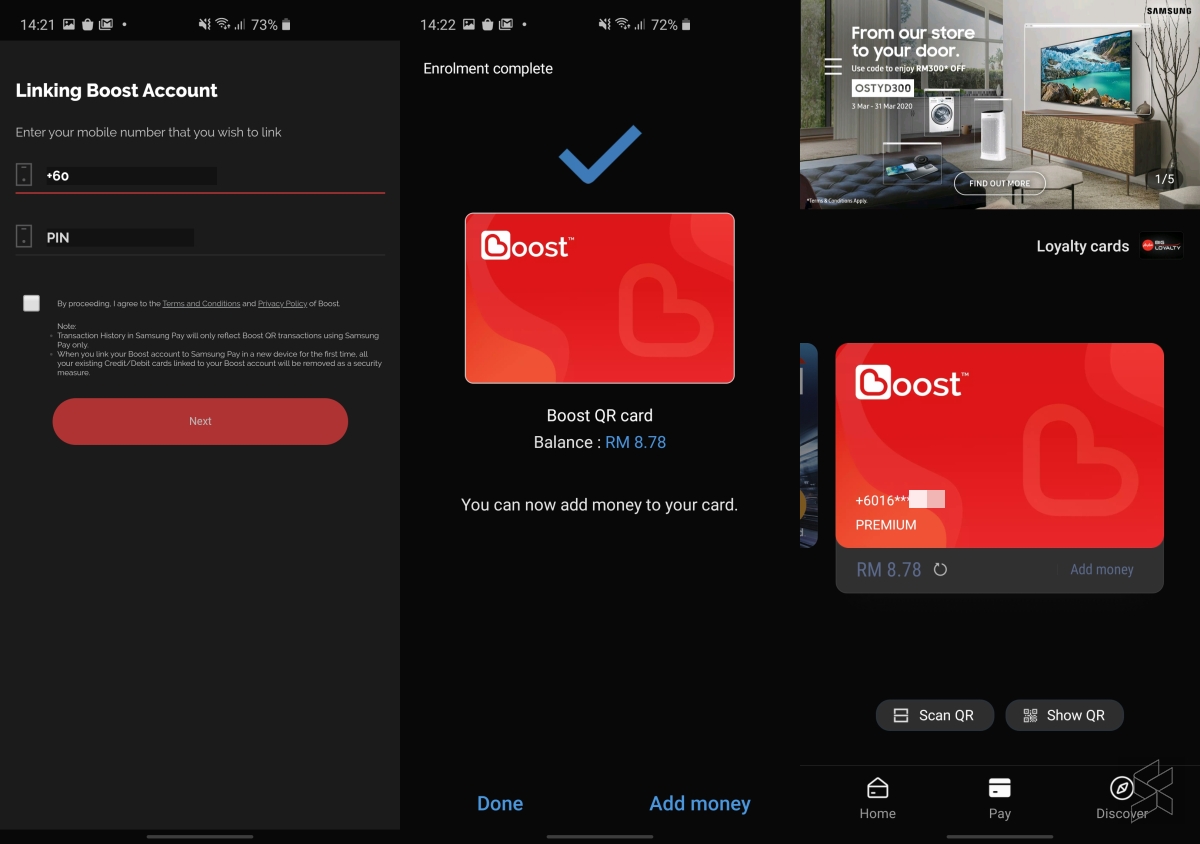Refresh the Boost balance with the refresh icon
The image size is (1200, 844).
pyautogui.click(x=938, y=569)
